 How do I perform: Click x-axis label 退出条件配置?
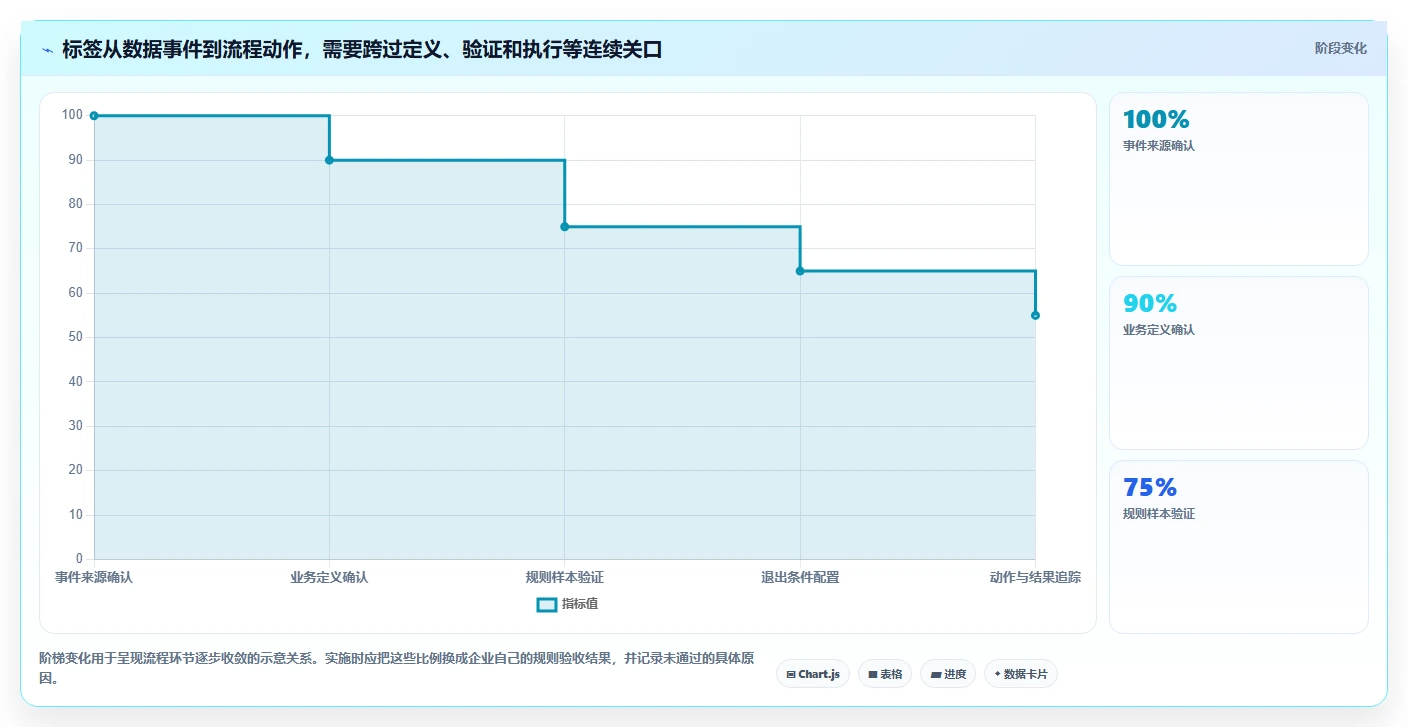800,578
